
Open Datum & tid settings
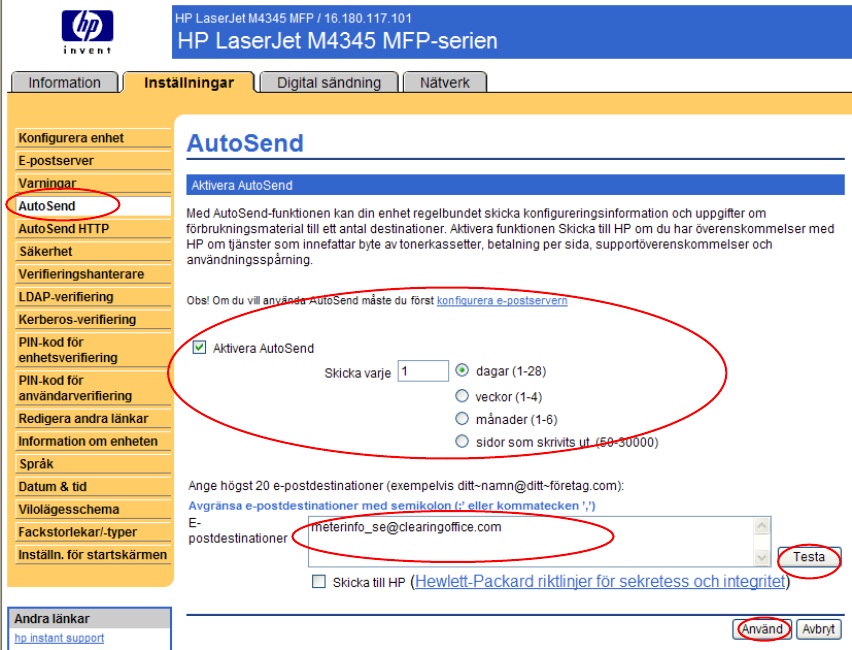93,487
